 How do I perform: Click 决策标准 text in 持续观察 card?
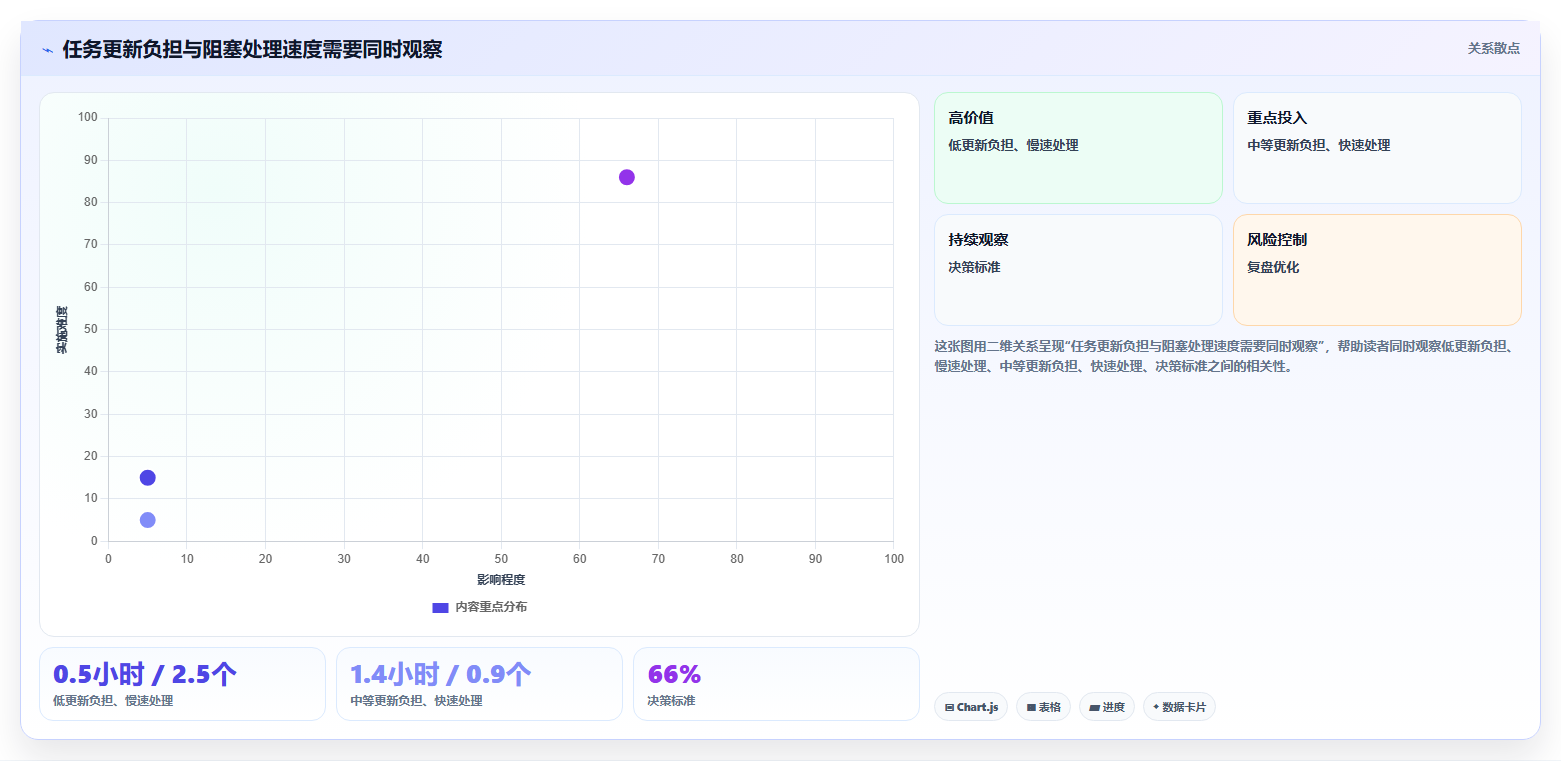(x=974, y=267)
